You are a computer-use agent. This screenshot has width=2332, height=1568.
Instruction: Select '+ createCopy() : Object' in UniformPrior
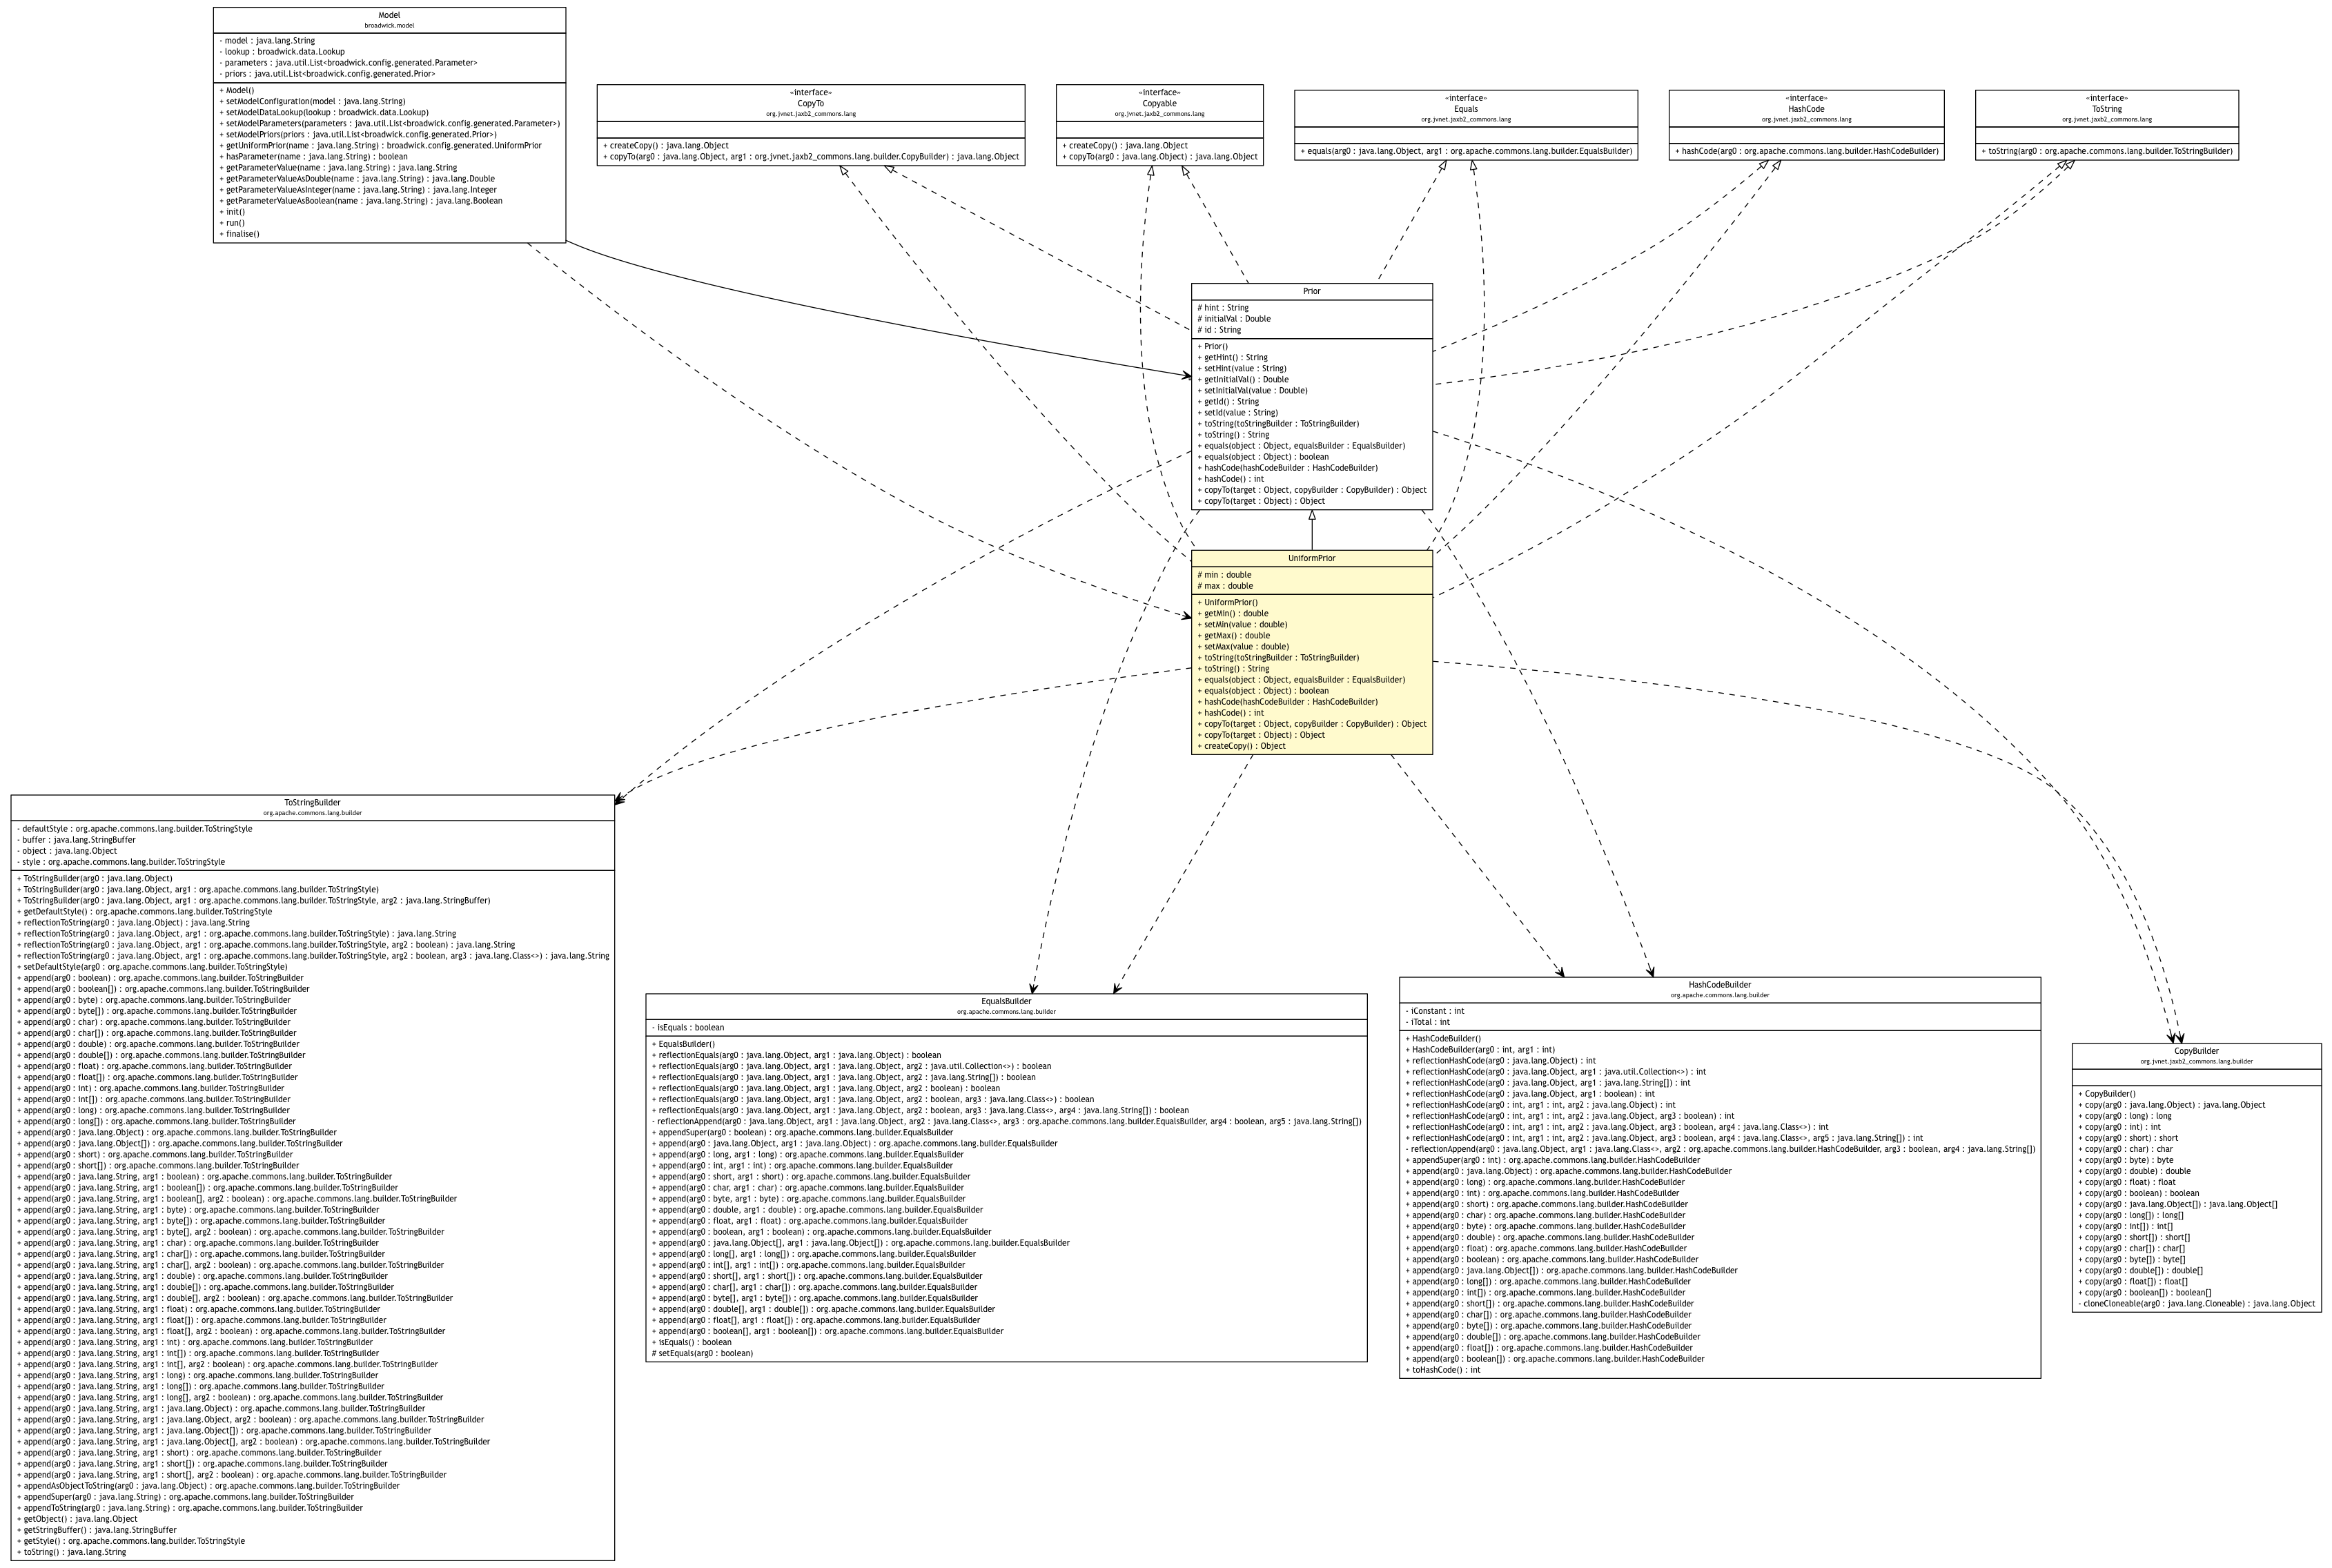coord(1241,746)
